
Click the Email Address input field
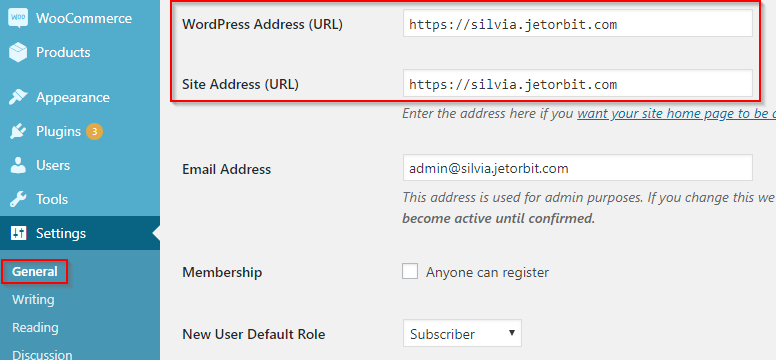pyautogui.click(x=578, y=168)
